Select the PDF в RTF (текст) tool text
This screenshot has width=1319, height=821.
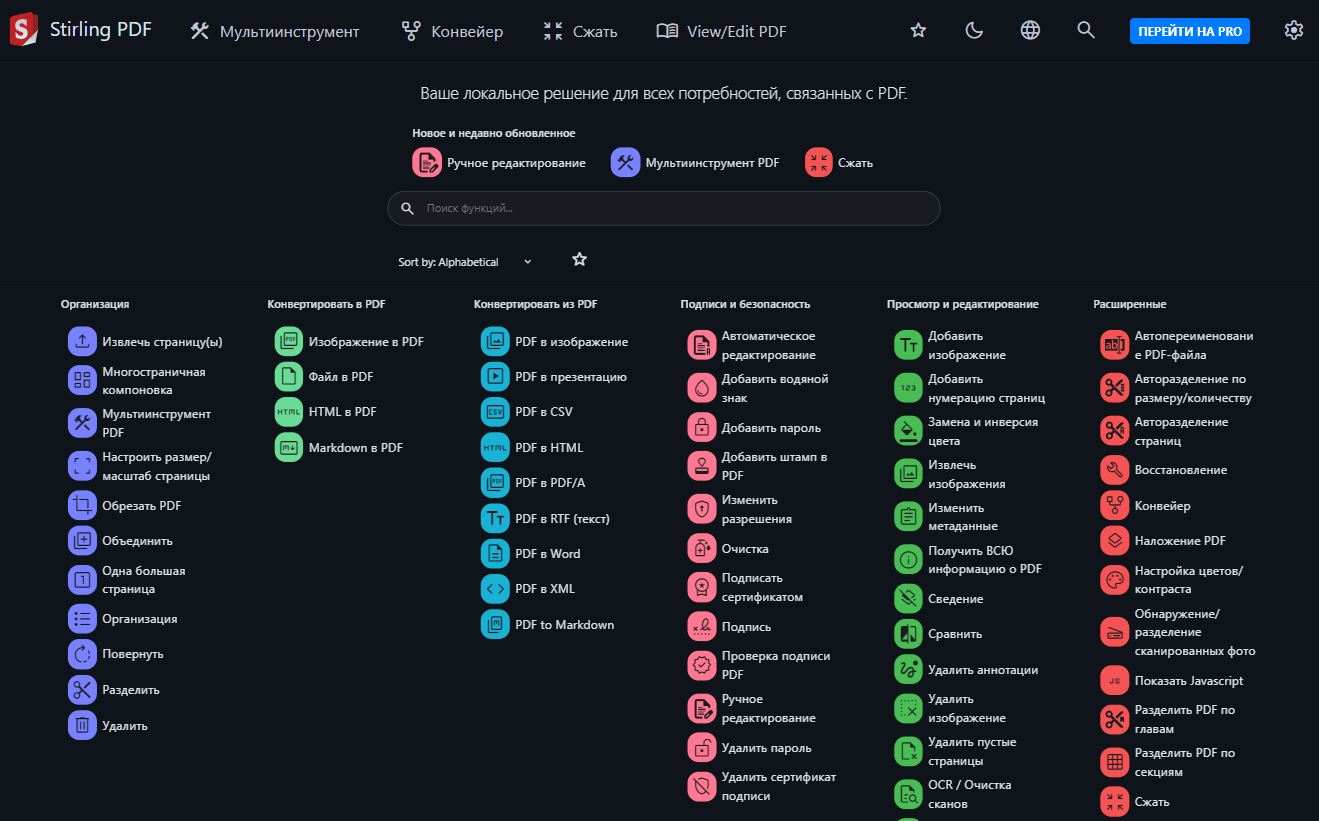pos(562,519)
